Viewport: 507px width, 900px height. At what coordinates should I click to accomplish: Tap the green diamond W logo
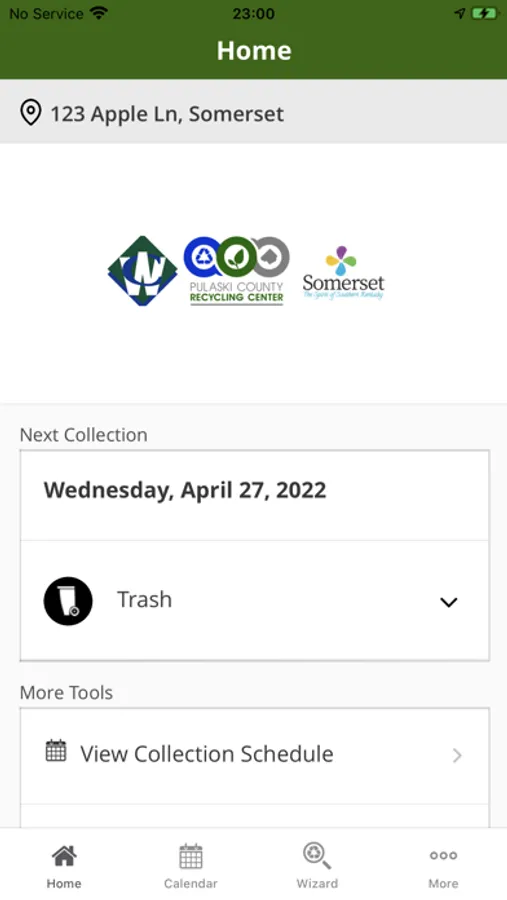142,271
